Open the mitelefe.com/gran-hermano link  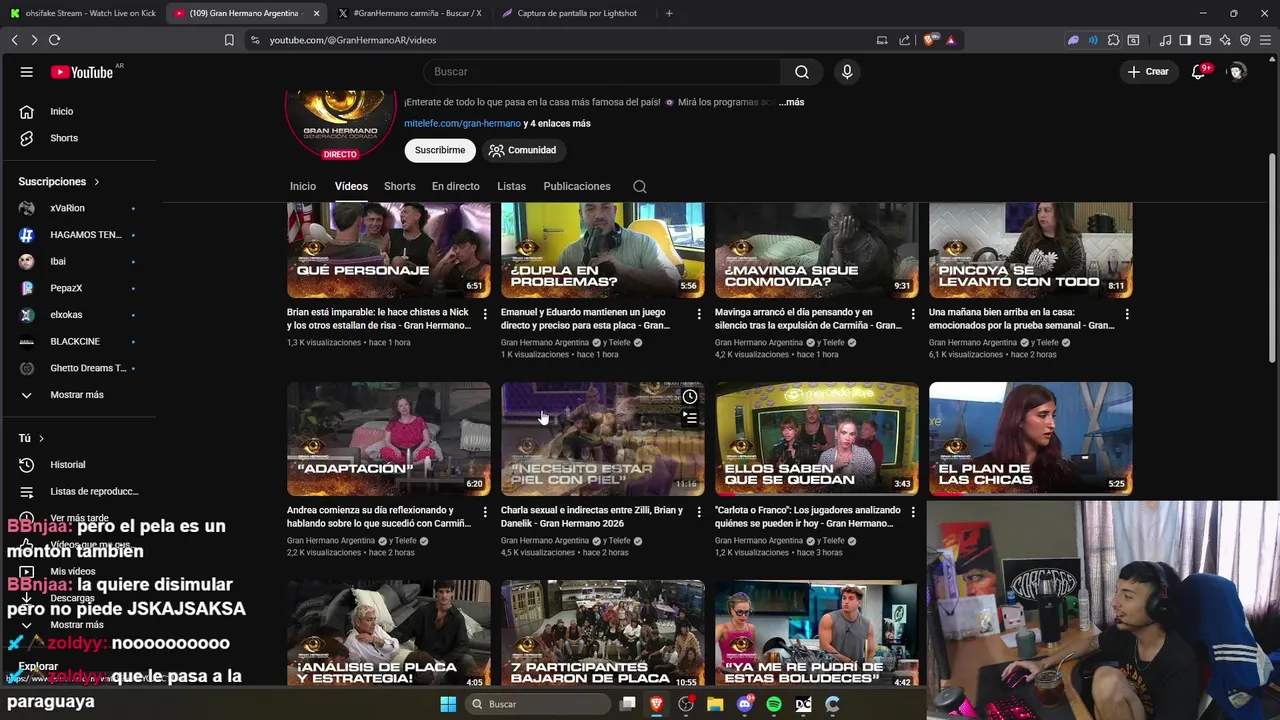(x=462, y=124)
